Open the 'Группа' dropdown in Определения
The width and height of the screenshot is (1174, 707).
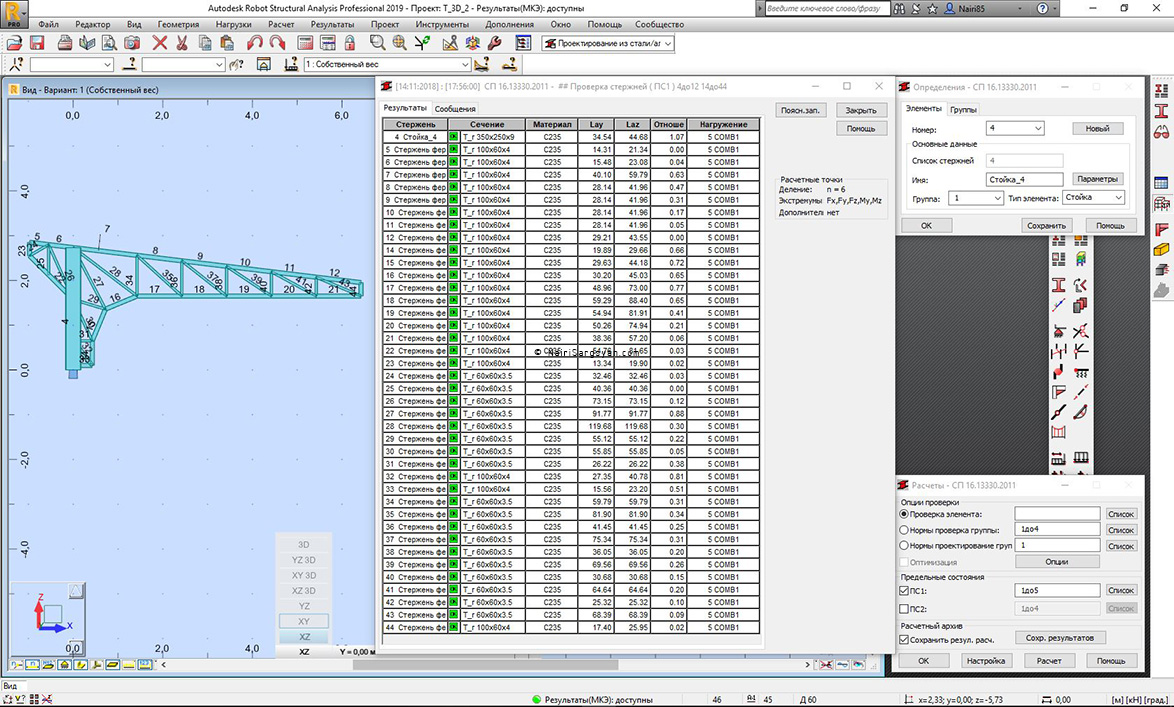point(997,198)
